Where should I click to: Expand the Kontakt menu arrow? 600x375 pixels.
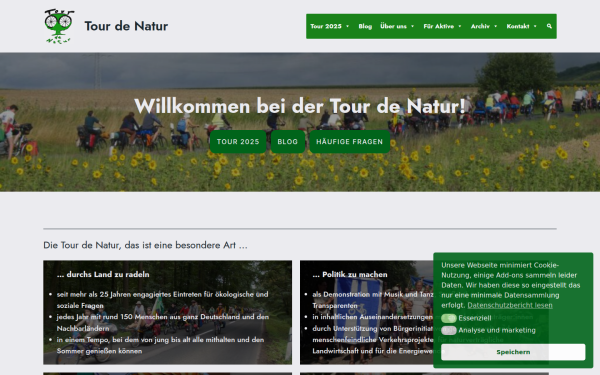(535, 26)
